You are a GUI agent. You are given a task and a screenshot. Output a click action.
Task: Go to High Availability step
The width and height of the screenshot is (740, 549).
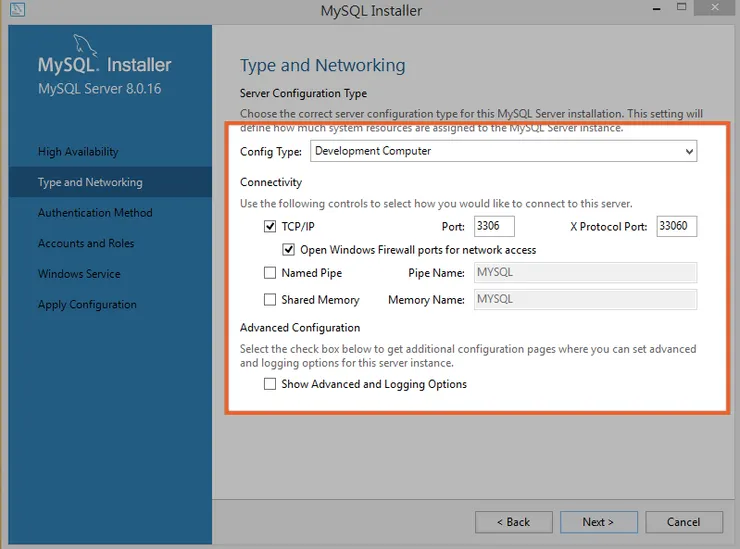click(78, 152)
